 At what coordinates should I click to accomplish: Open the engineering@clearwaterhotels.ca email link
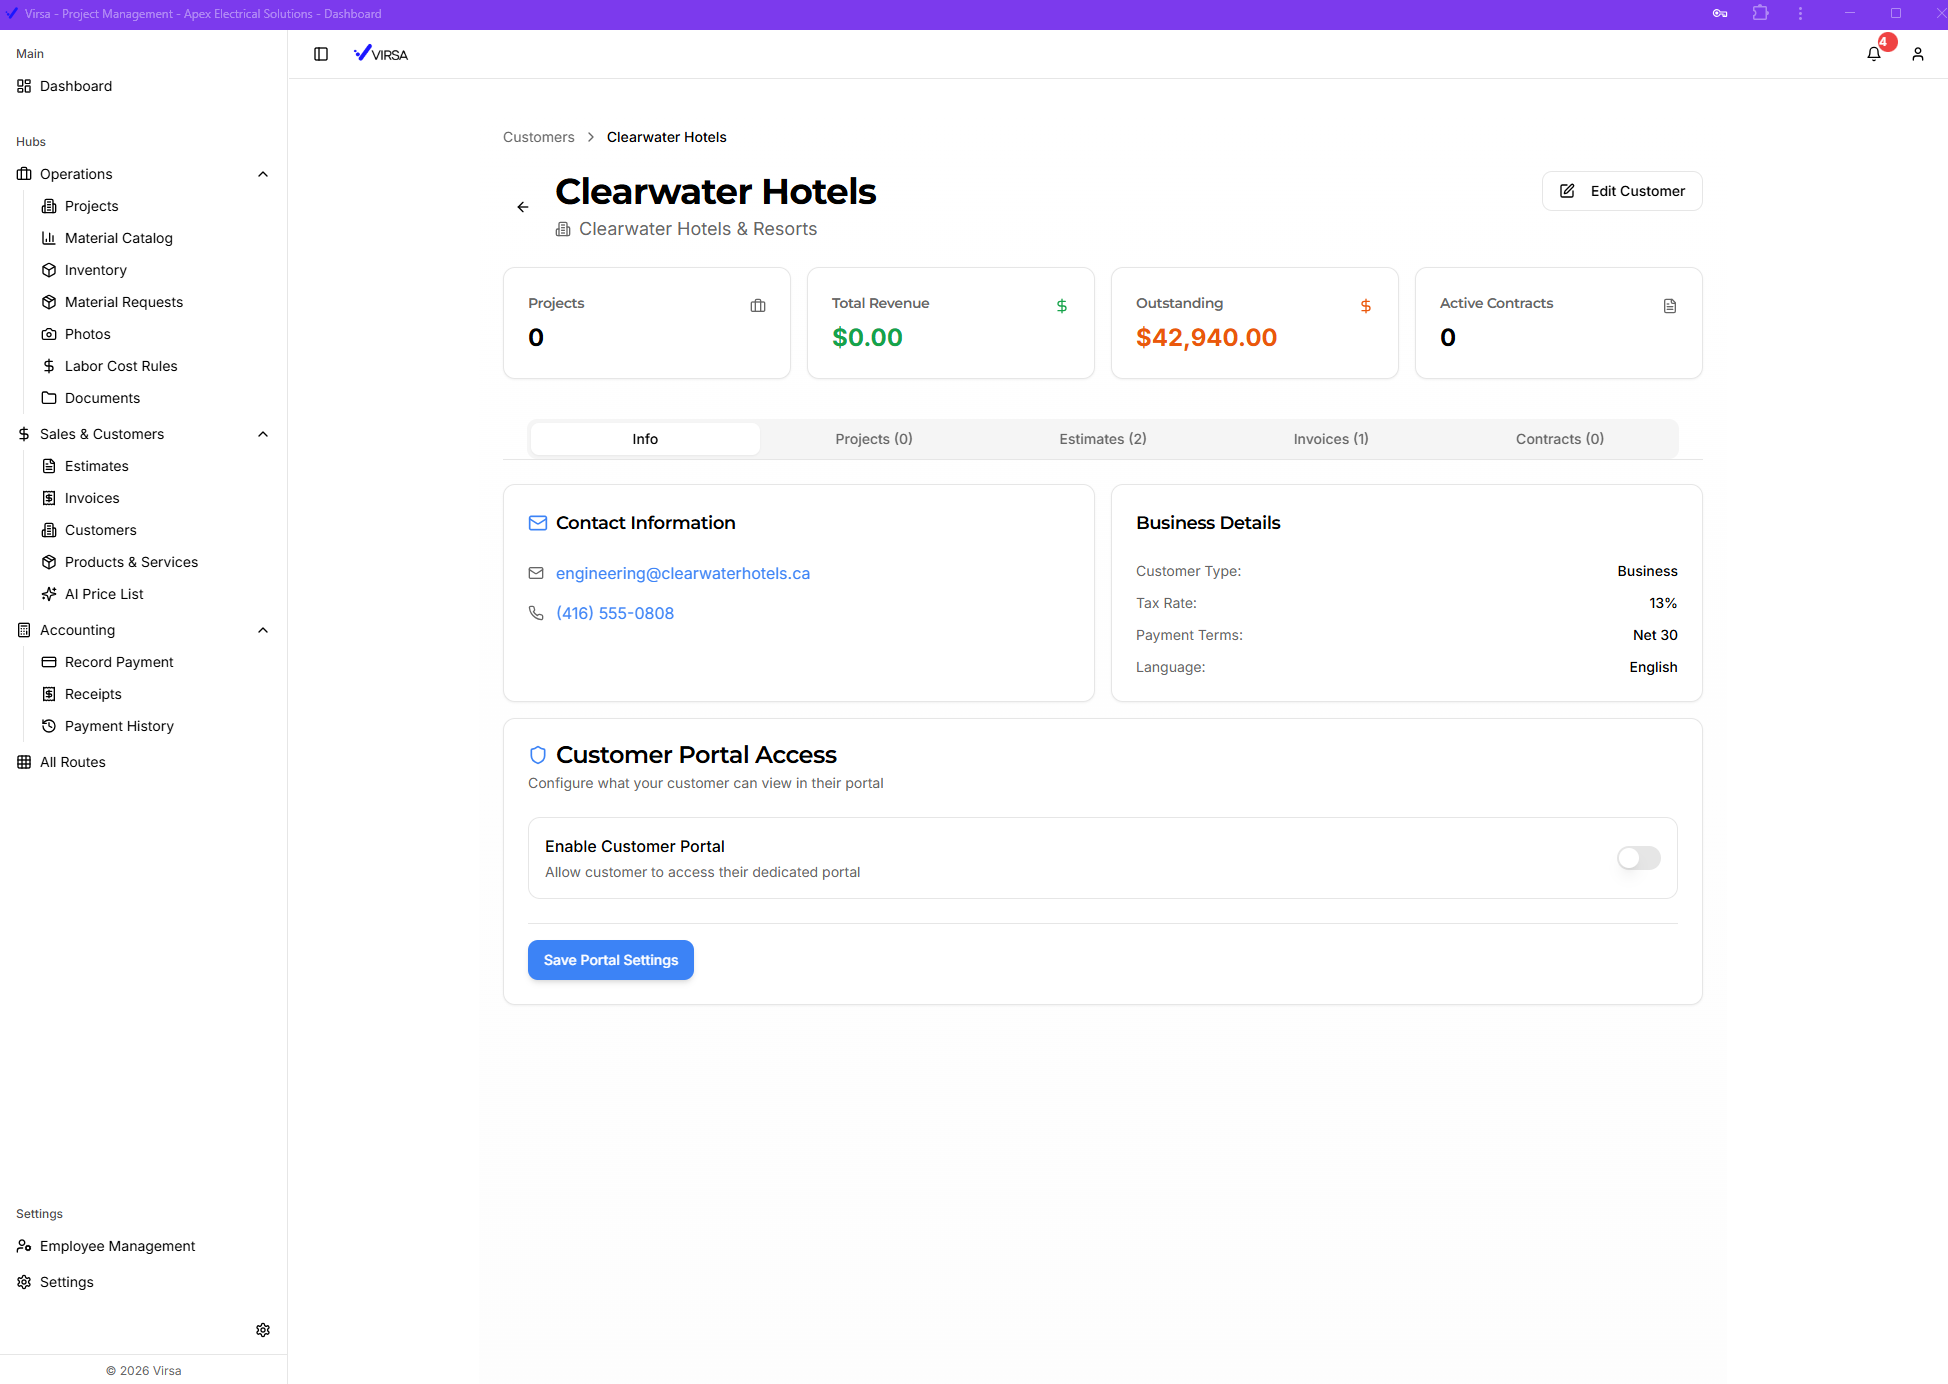[683, 573]
